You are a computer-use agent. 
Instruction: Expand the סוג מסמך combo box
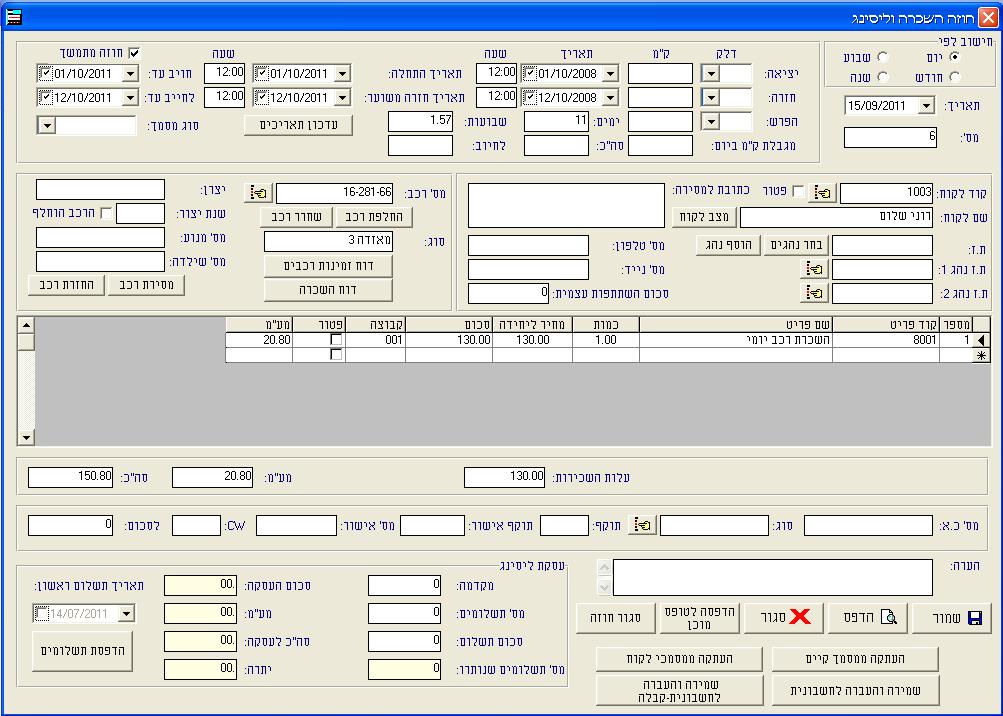[x=47, y=125]
